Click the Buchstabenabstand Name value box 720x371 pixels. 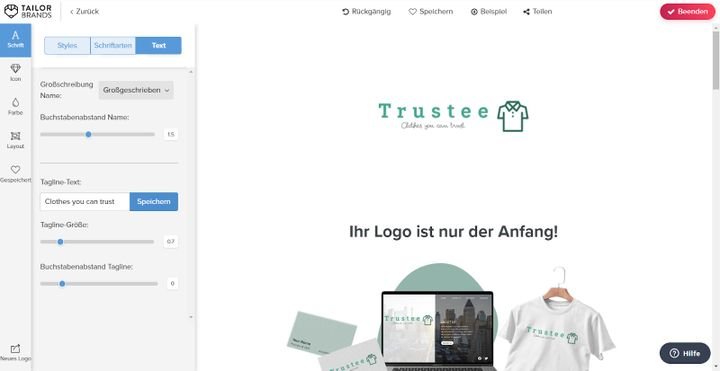pos(171,135)
